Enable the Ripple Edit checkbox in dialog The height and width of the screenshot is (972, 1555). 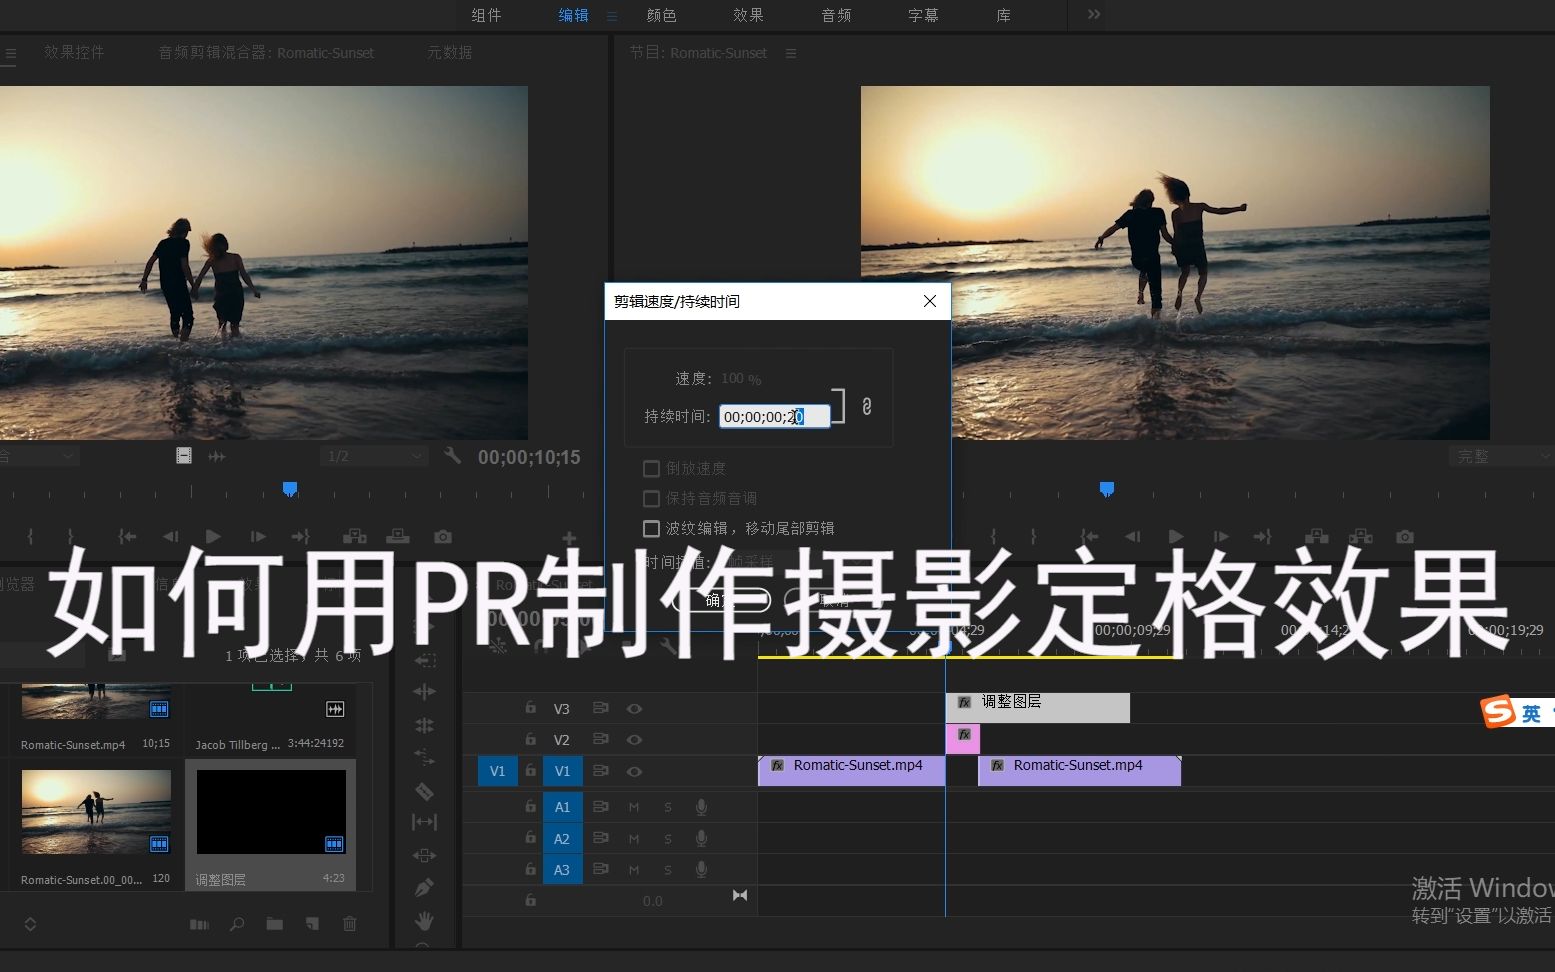coord(651,528)
